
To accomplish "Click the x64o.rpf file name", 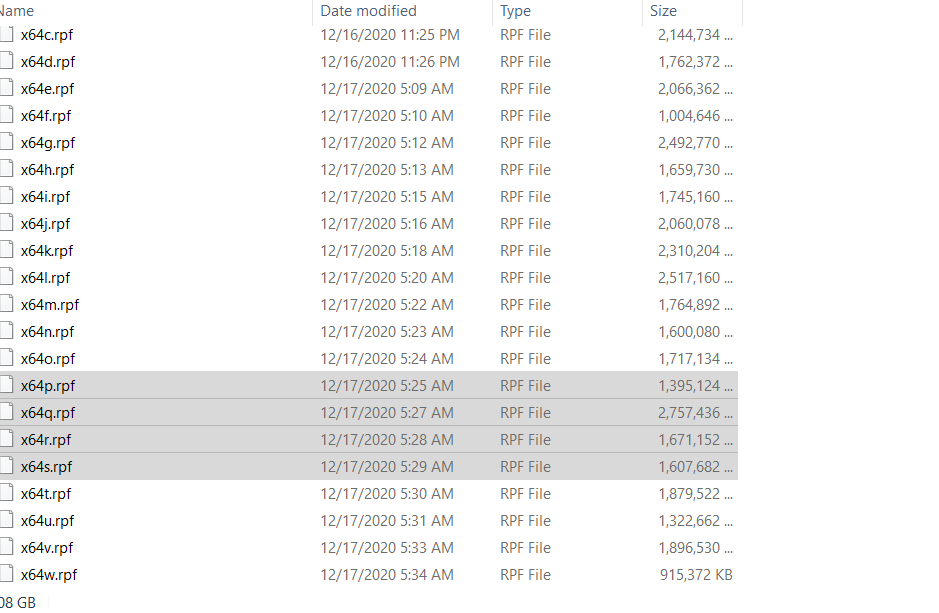I will 48,359.
